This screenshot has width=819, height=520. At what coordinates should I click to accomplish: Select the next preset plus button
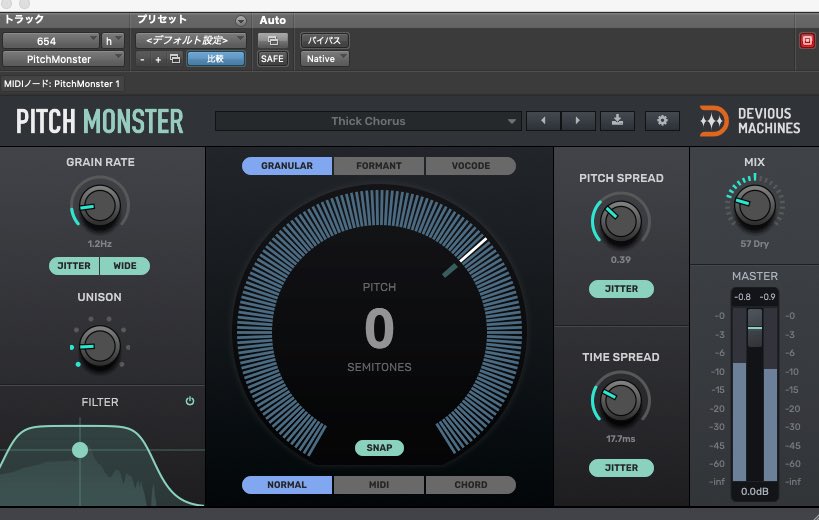(158, 60)
